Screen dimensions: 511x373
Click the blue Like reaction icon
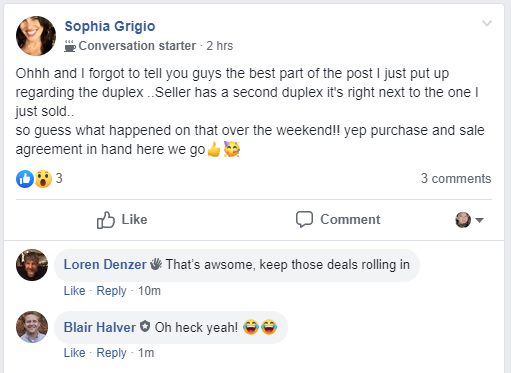coord(25,179)
